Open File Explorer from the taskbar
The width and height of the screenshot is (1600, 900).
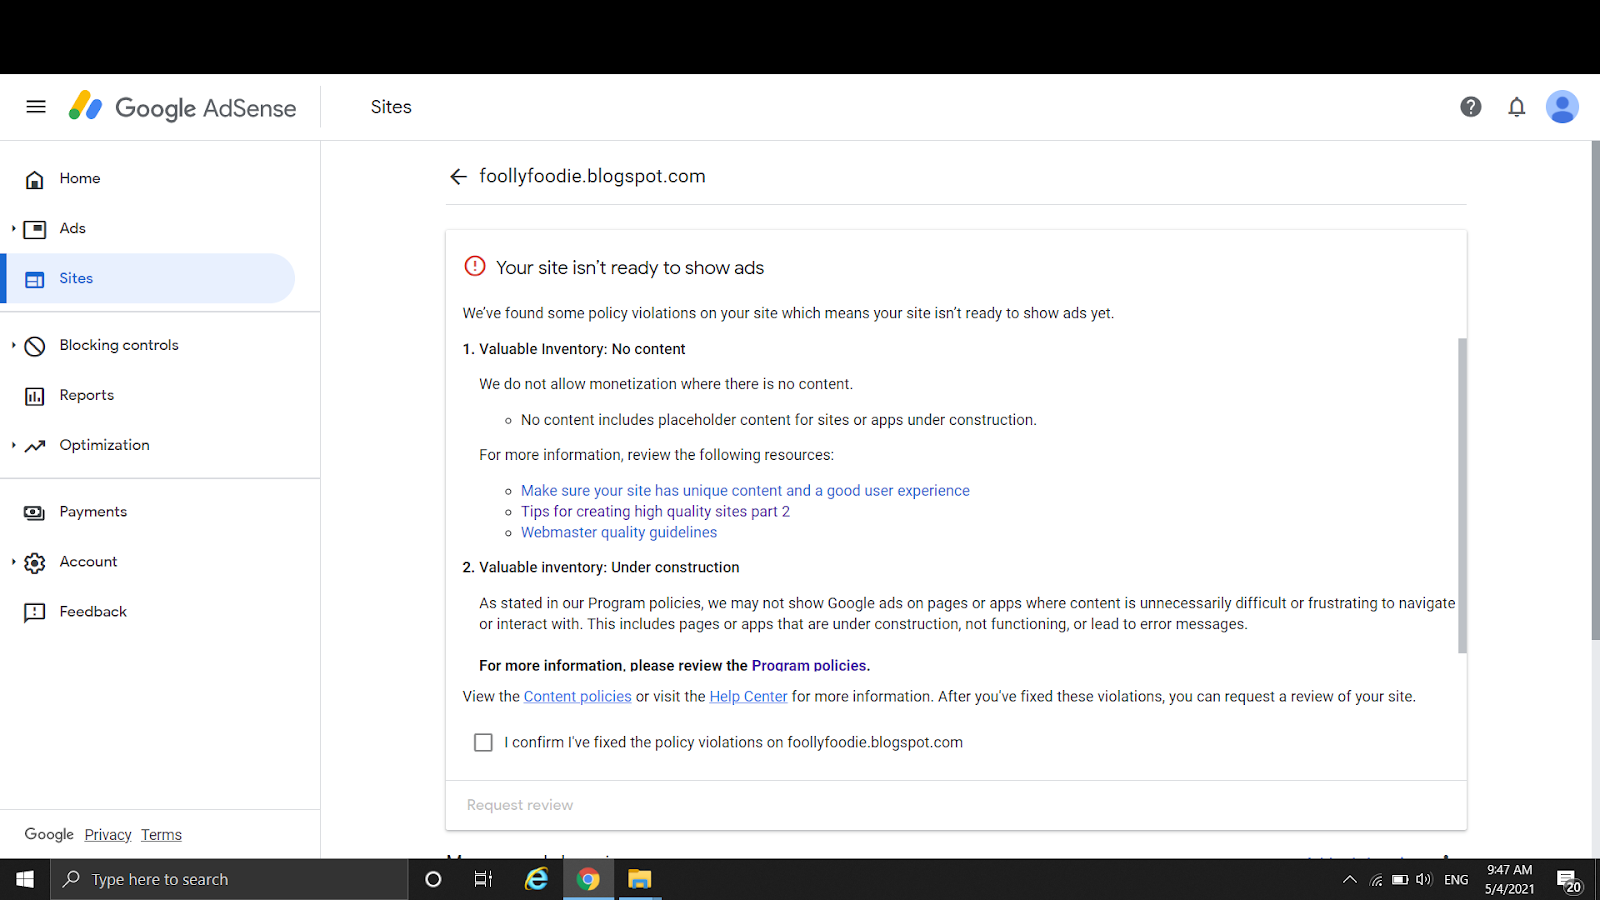tap(640, 879)
